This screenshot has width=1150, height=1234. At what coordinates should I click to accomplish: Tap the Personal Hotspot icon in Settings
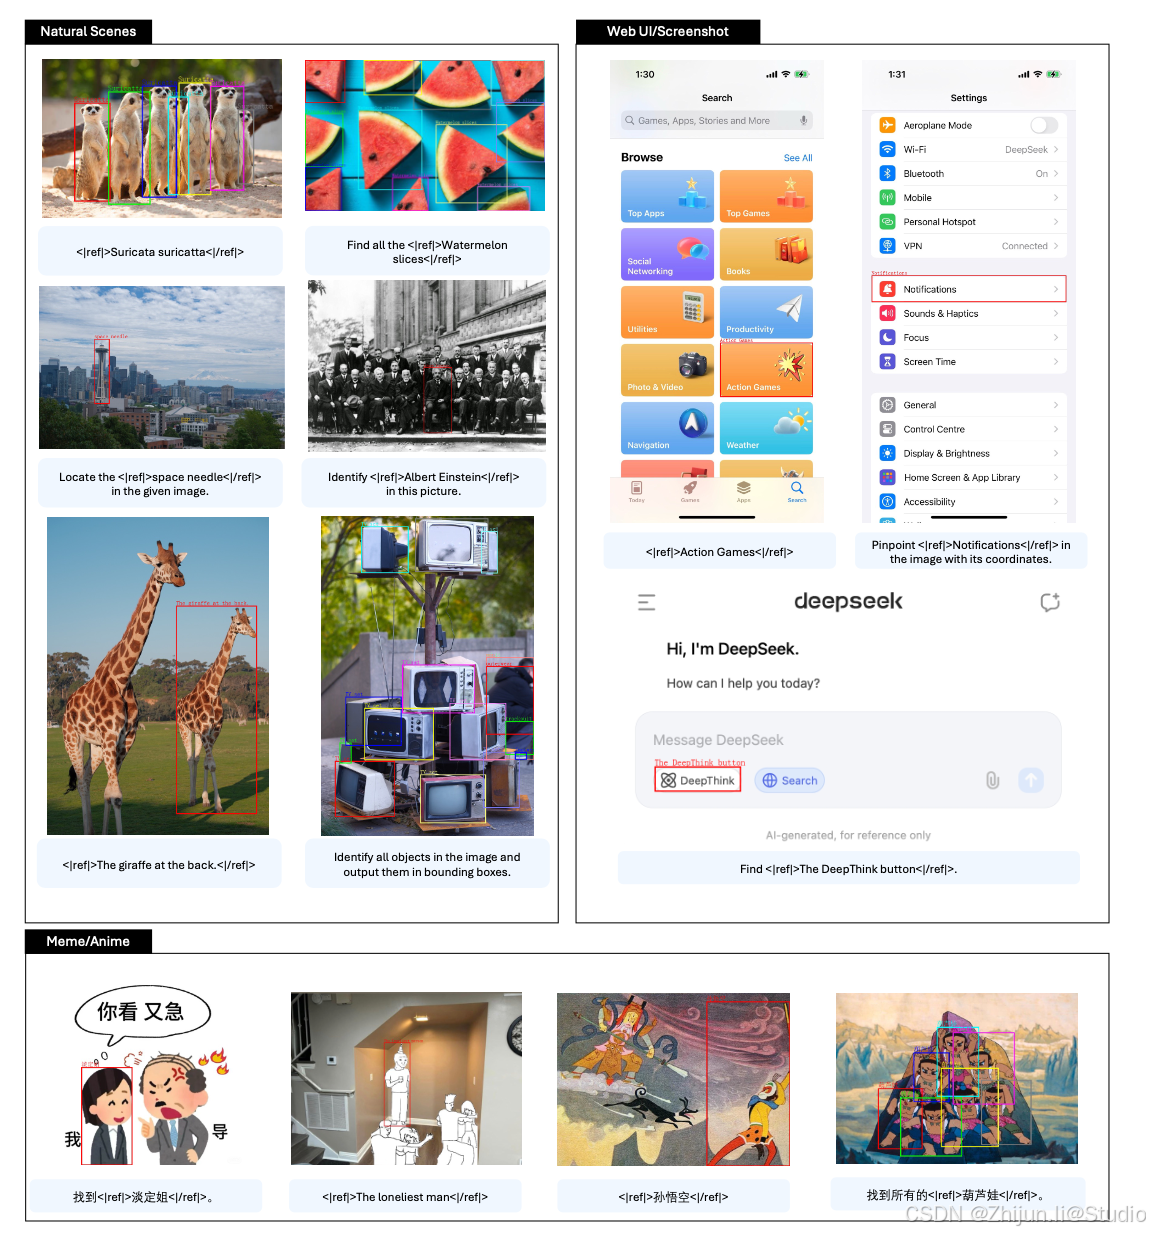(886, 221)
